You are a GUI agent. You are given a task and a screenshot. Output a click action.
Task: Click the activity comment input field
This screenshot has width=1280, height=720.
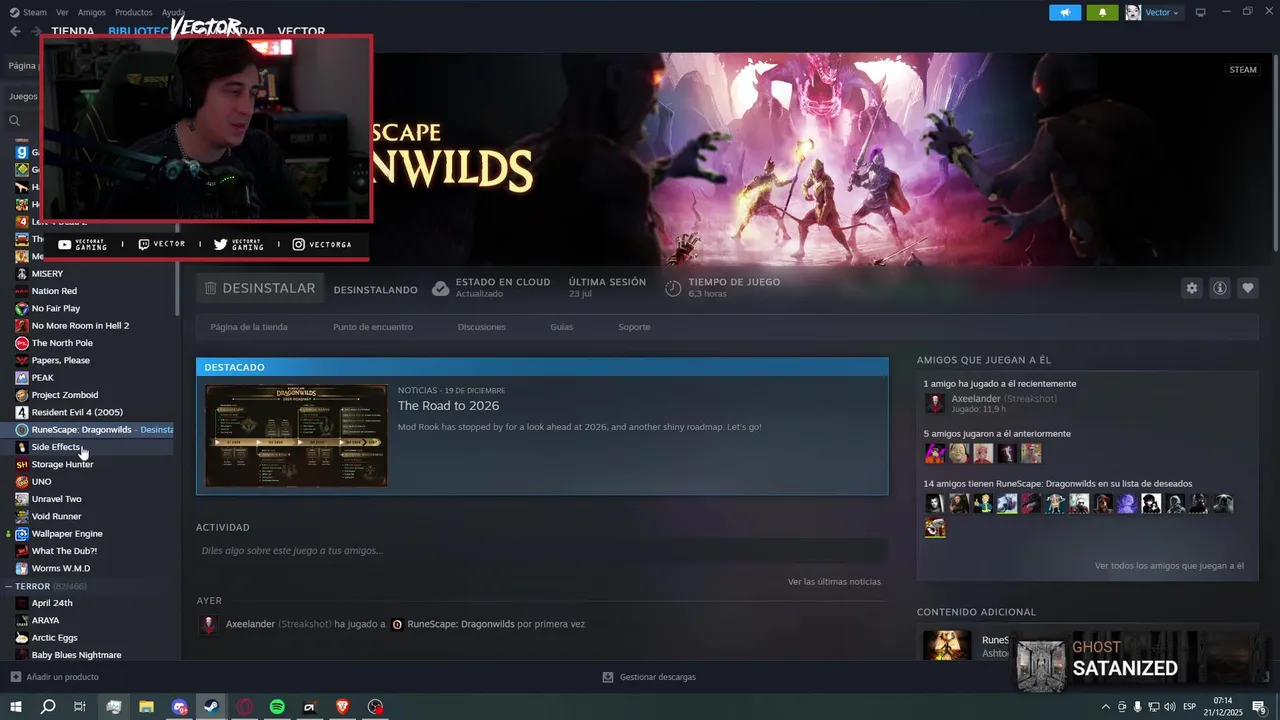point(542,551)
